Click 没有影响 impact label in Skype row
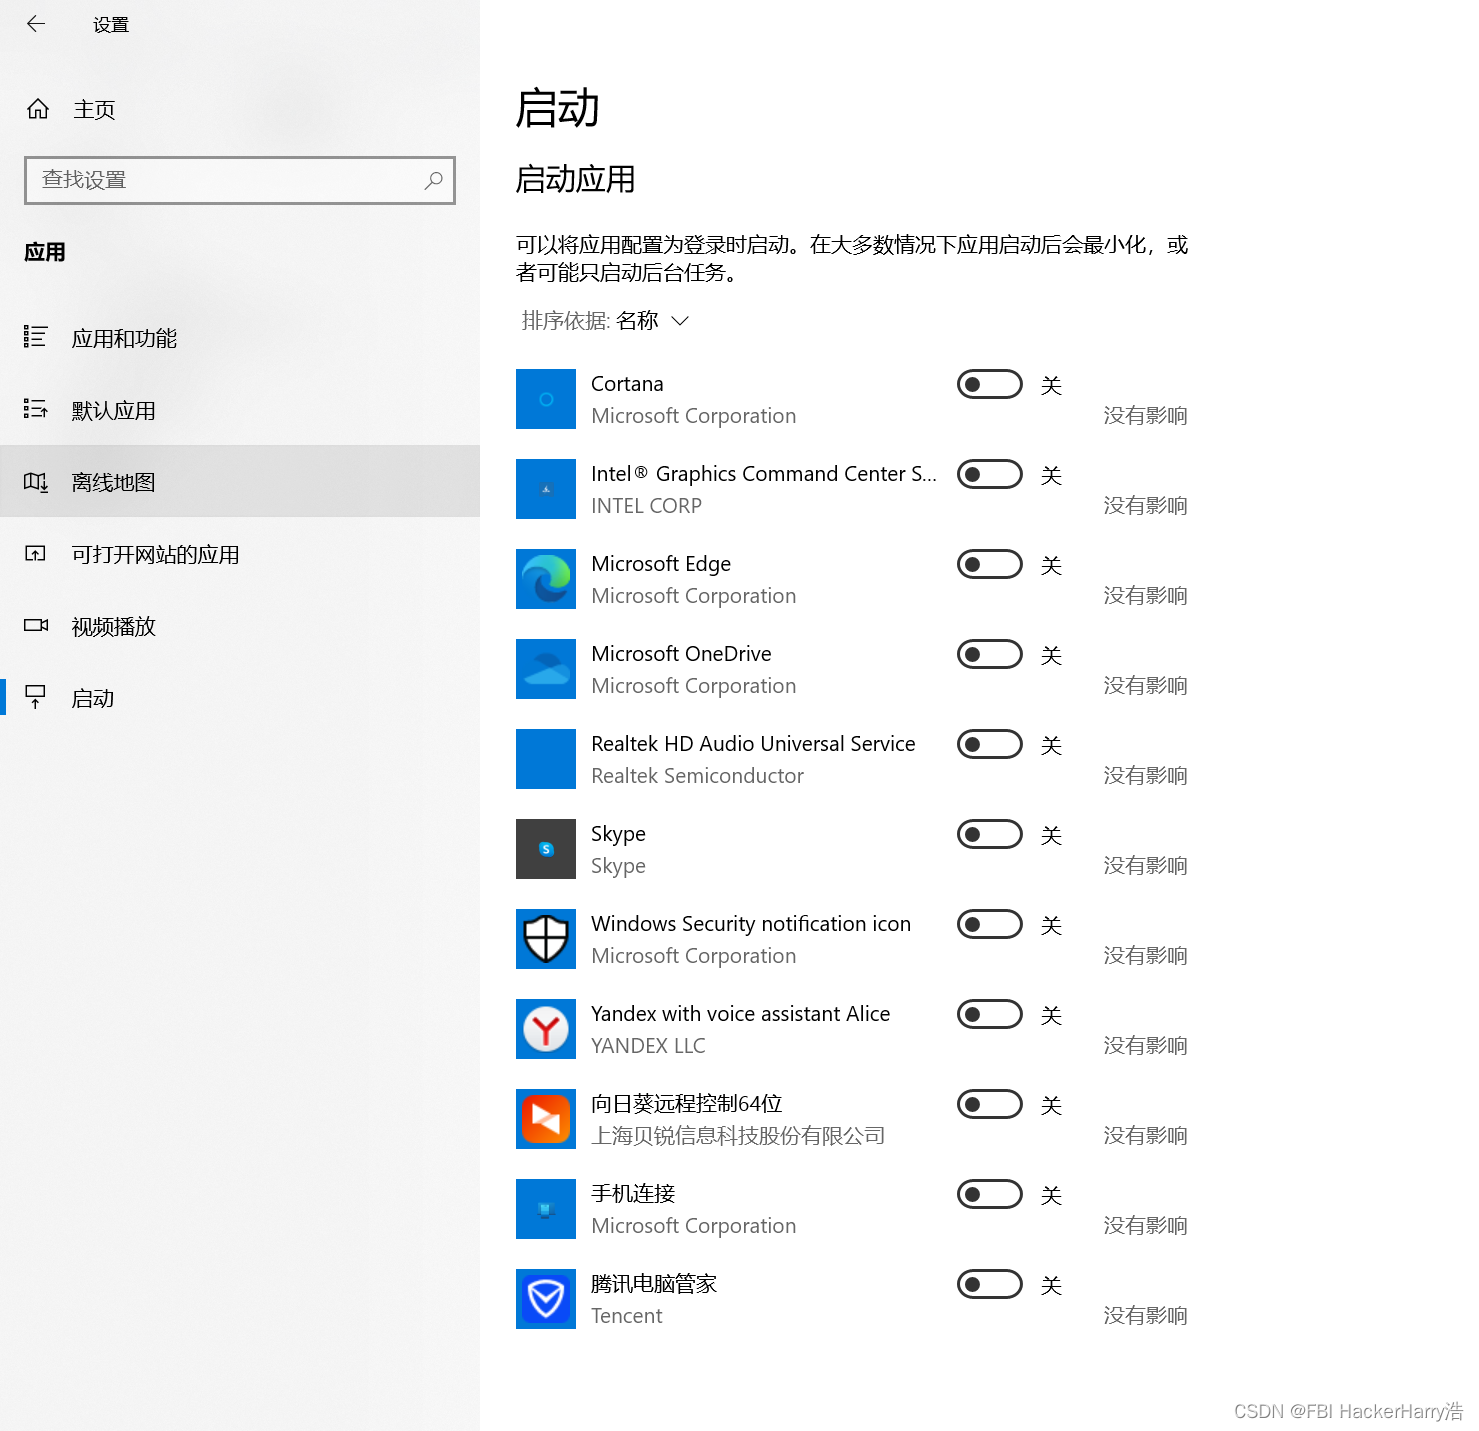The height and width of the screenshot is (1431, 1479). 1145,866
